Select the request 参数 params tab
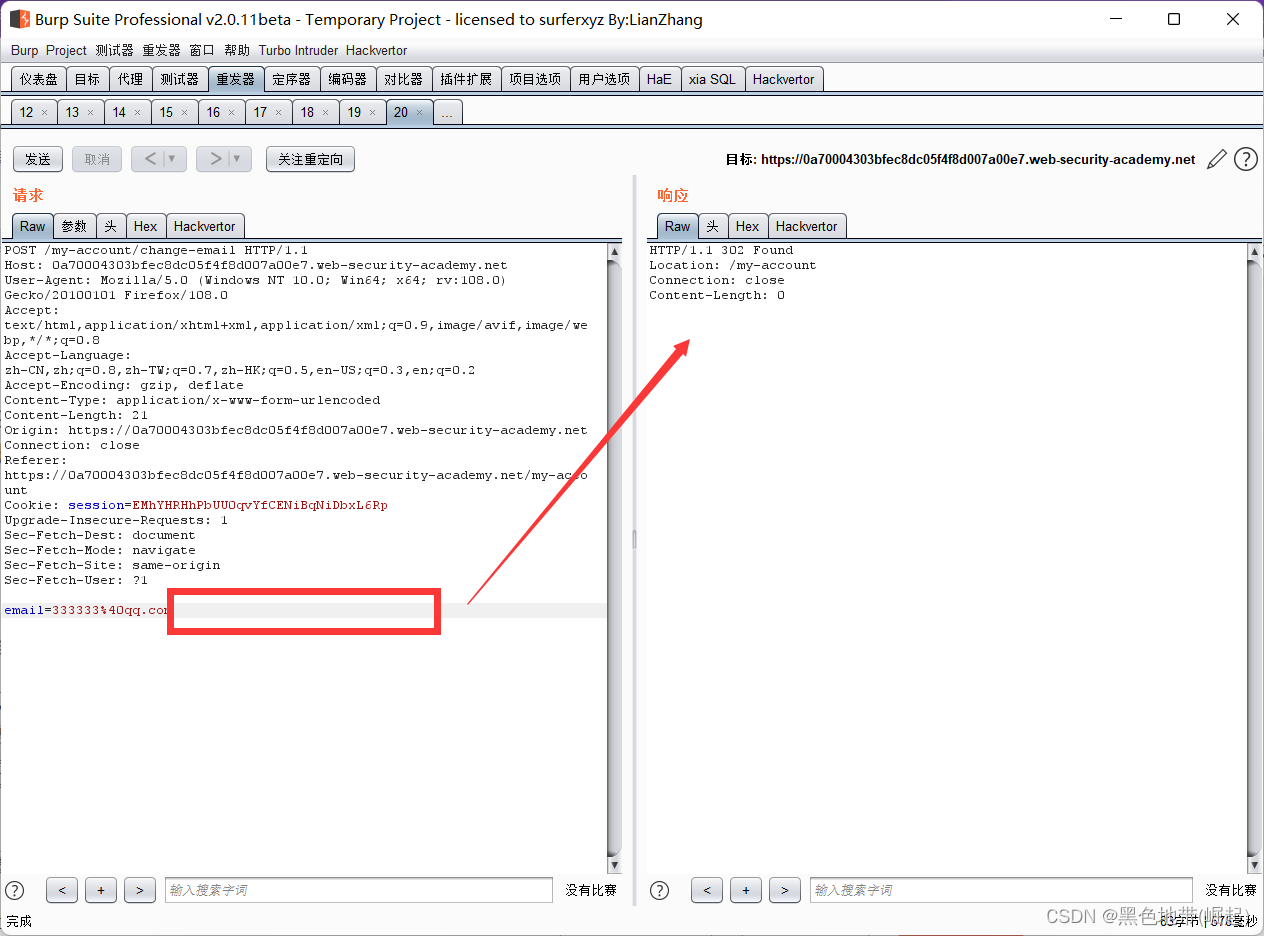 pyautogui.click(x=74, y=226)
